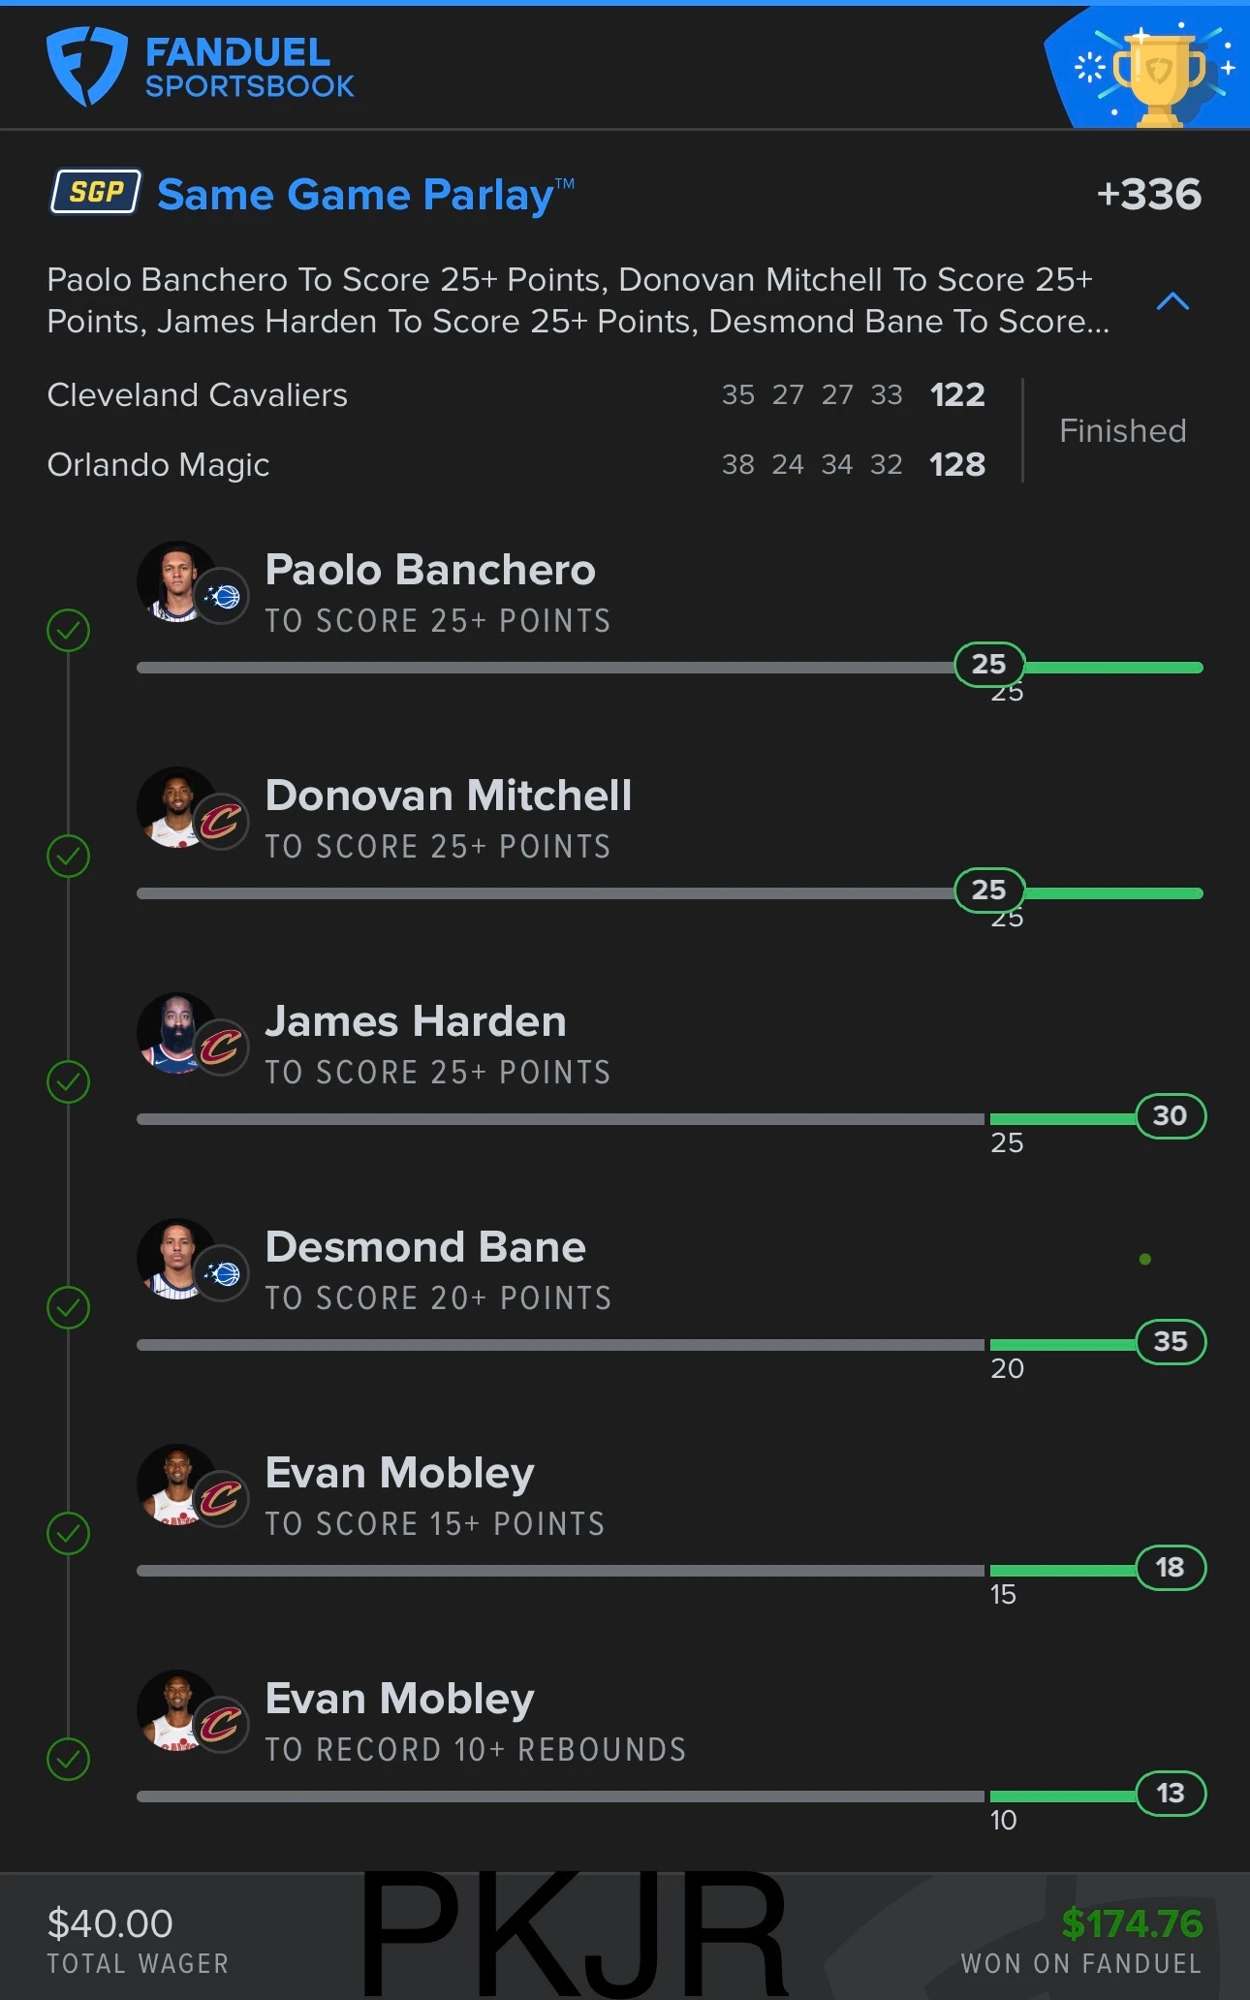This screenshot has height=2000, width=1250.
Task: Collapse the parlay legs with the chevron
Action: (1172, 301)
